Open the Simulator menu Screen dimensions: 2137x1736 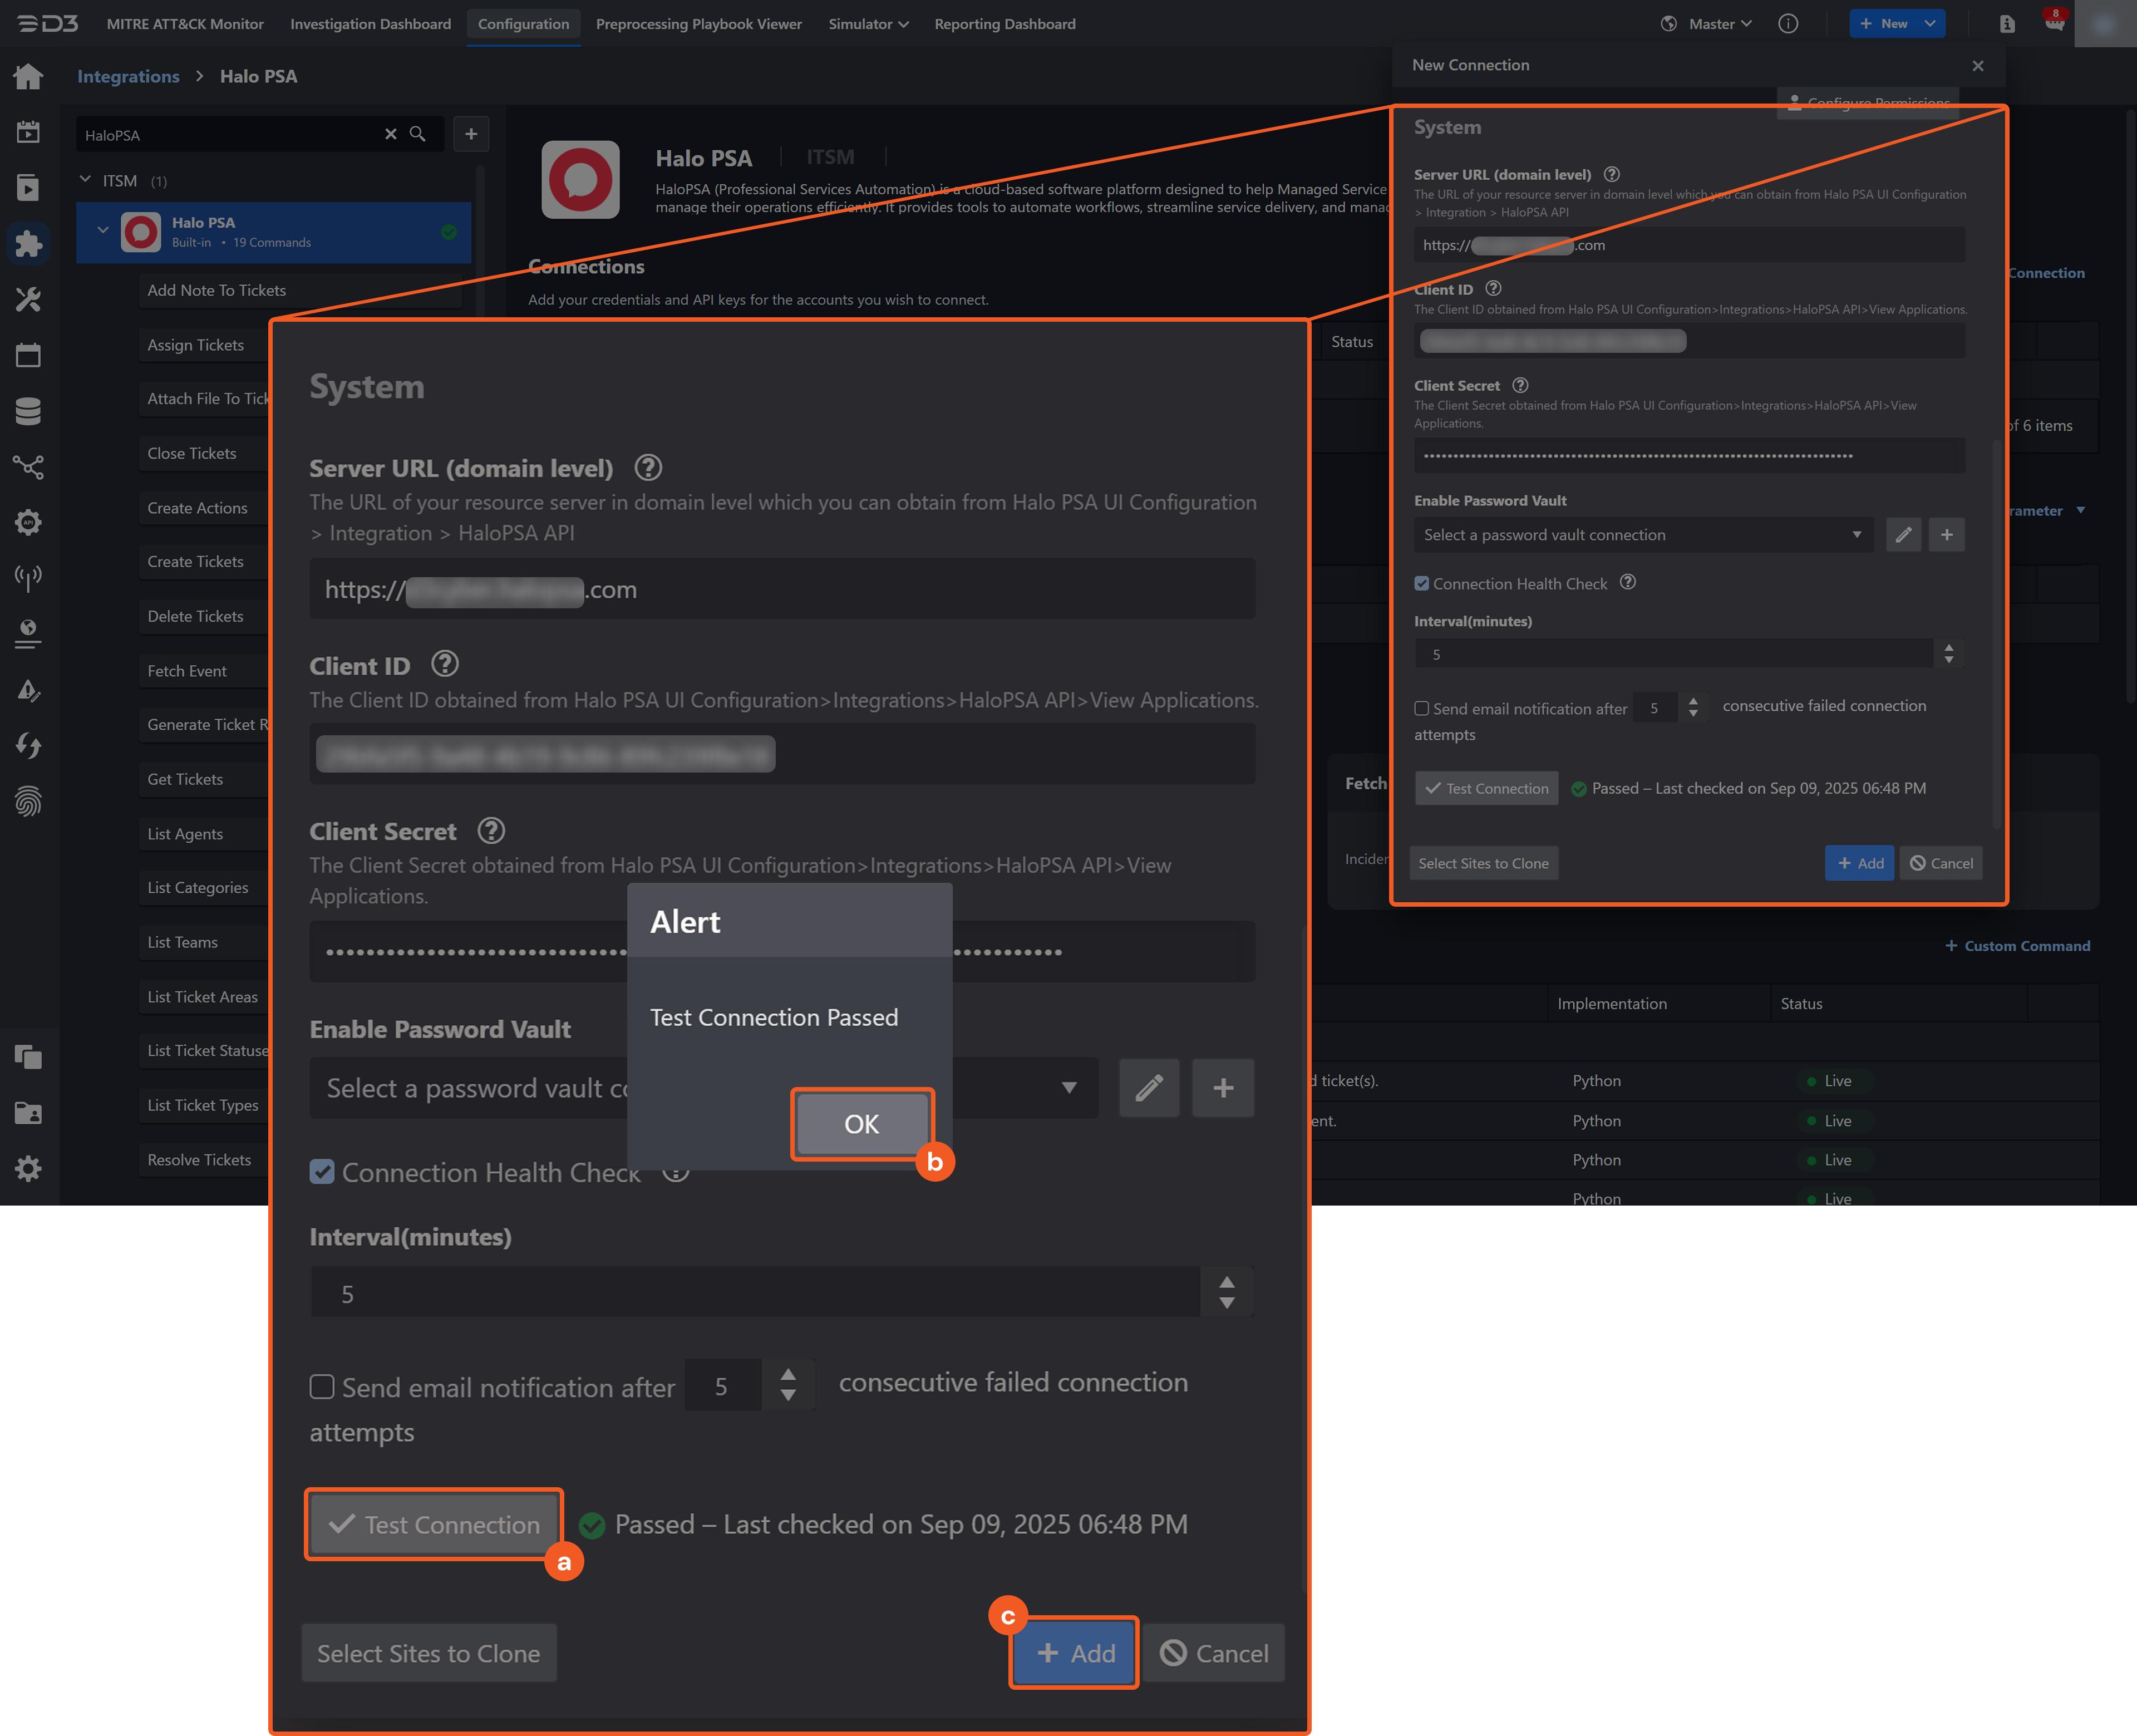(x=867, y=24)
